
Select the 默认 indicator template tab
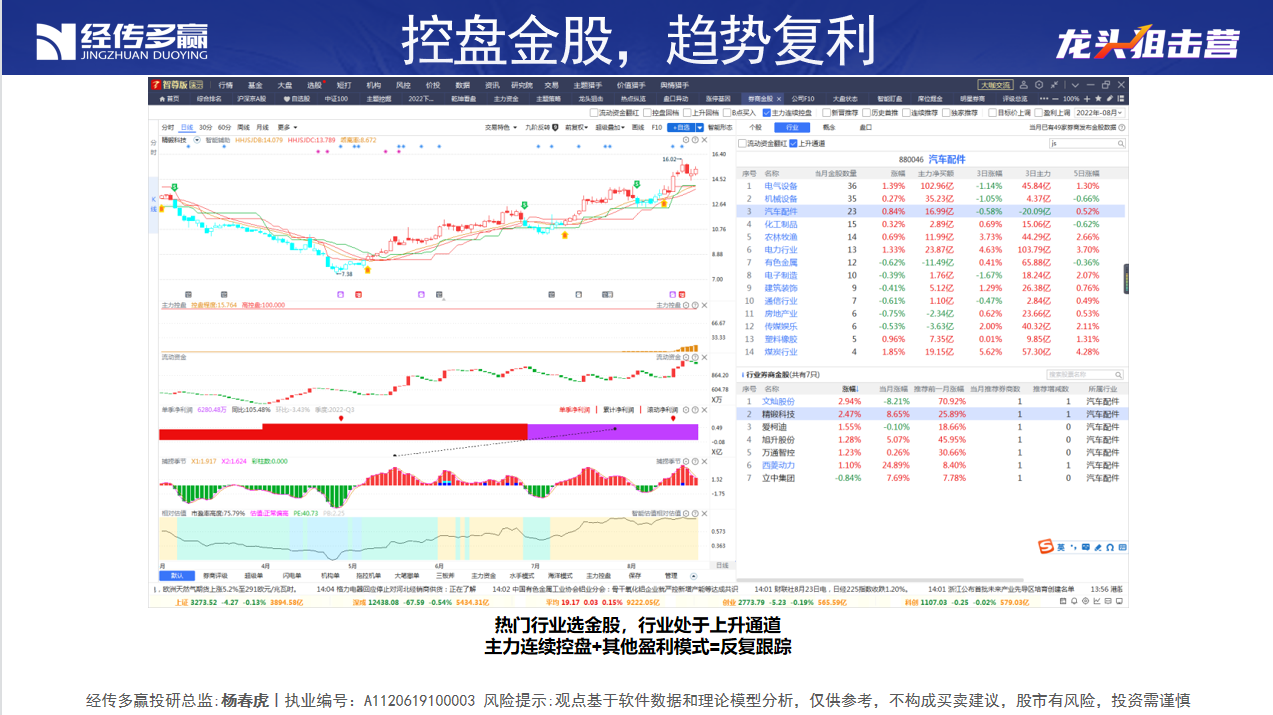pos(177,576)
